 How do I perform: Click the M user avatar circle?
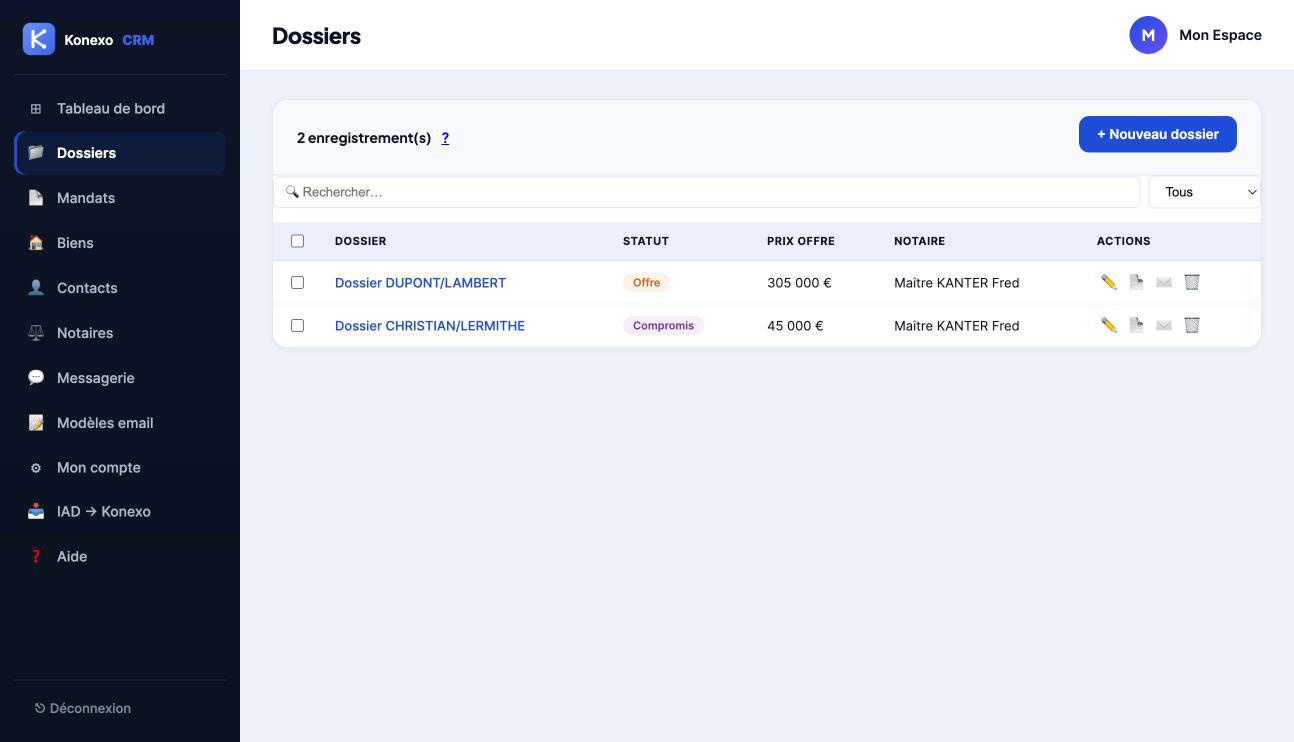tap(1148, 35)
